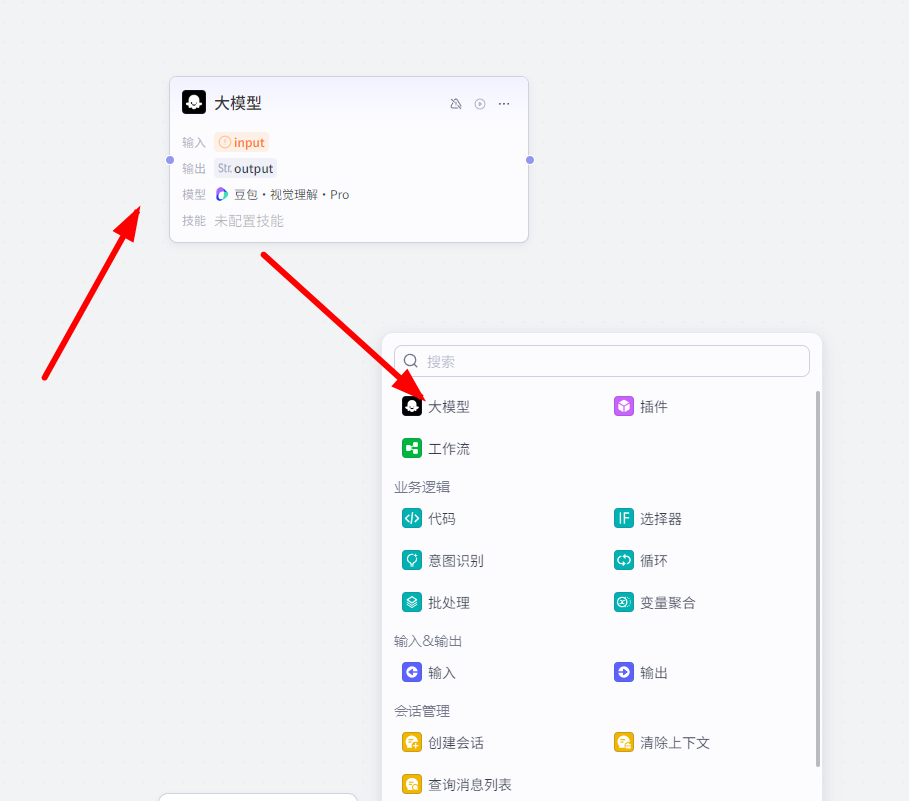Click the 选择器 IF condition icon
This screenshot has height=801, width=909.
(623, 518)
